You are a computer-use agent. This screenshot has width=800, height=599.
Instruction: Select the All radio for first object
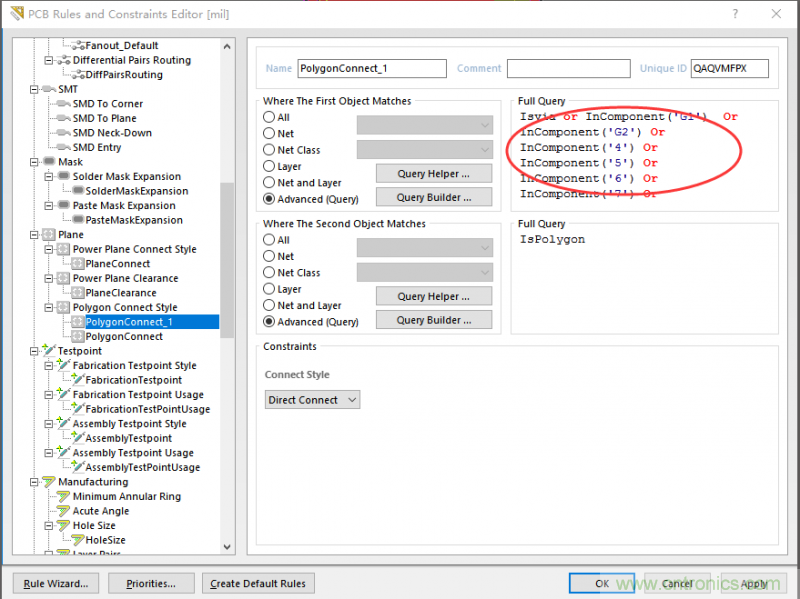point(270,117)
